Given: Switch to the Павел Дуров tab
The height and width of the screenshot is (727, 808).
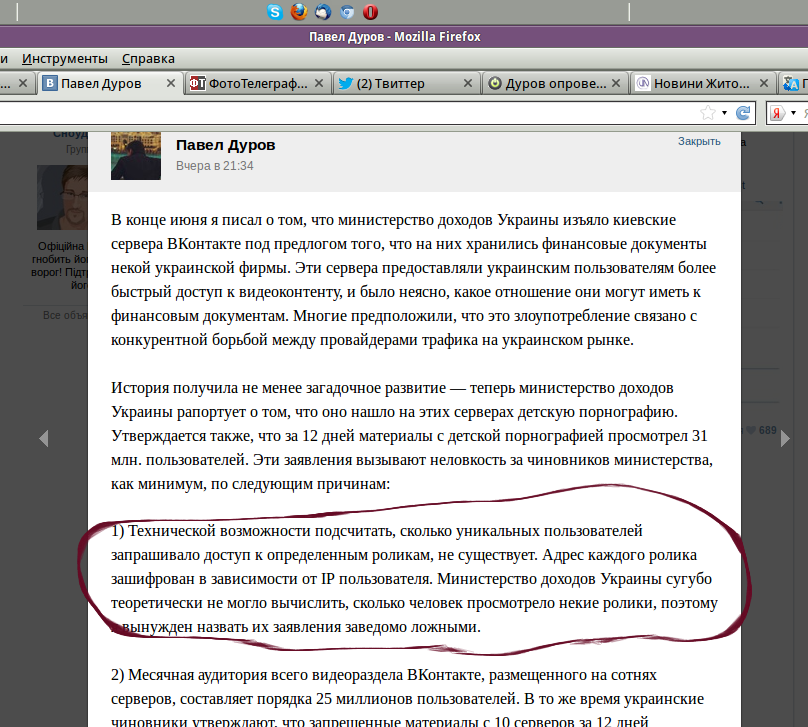Looking at the screenshot, I should pyautogui.click(x=111, y=83).
